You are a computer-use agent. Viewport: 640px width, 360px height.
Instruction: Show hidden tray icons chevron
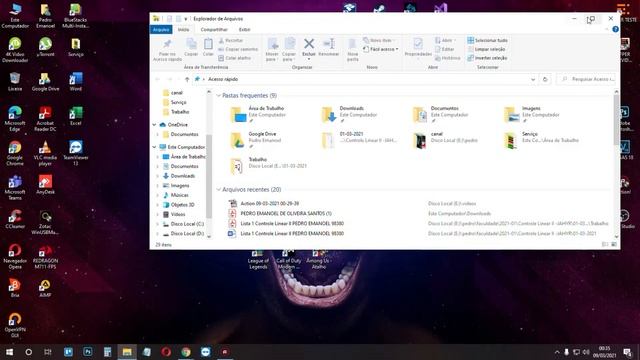(557, 352)
